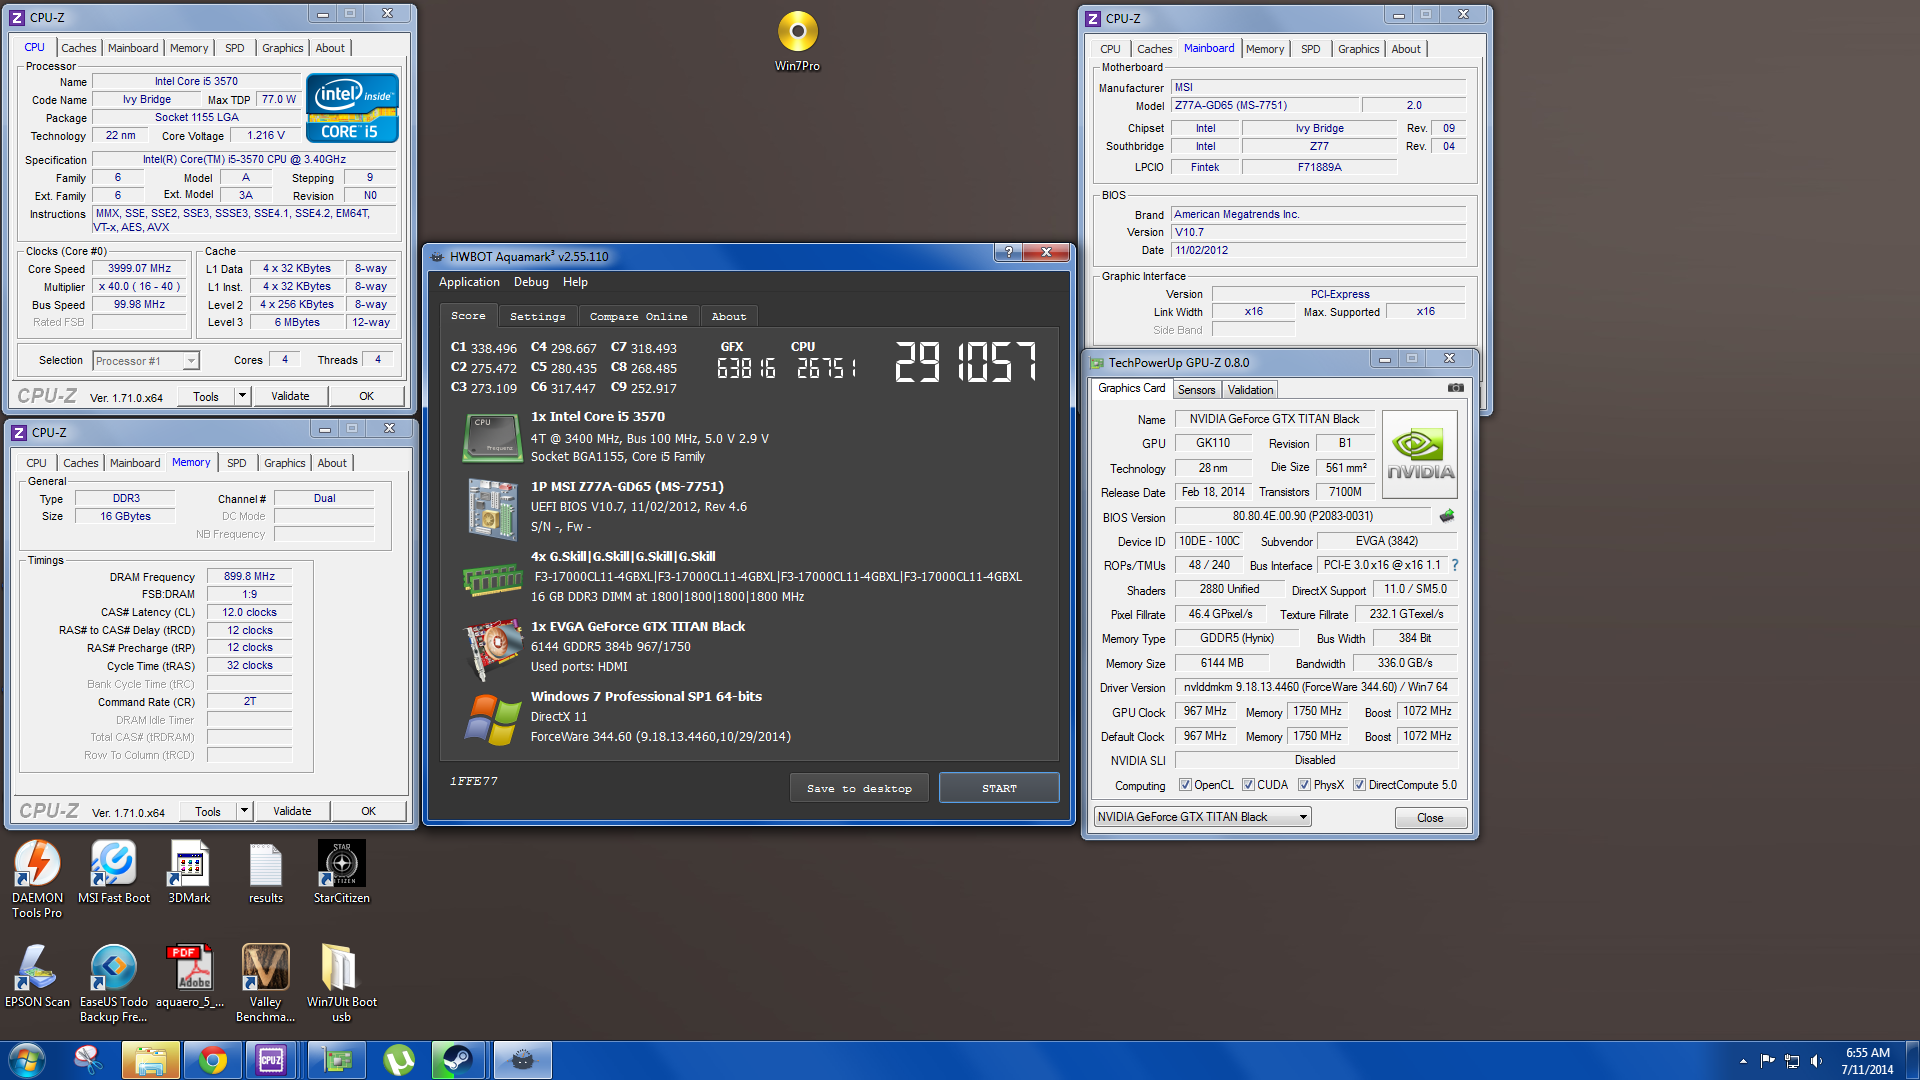Open Caches tab in top-left CPU-Z
The width and height of the screenshot is (1920, 1080).
[x=78, y=48]
